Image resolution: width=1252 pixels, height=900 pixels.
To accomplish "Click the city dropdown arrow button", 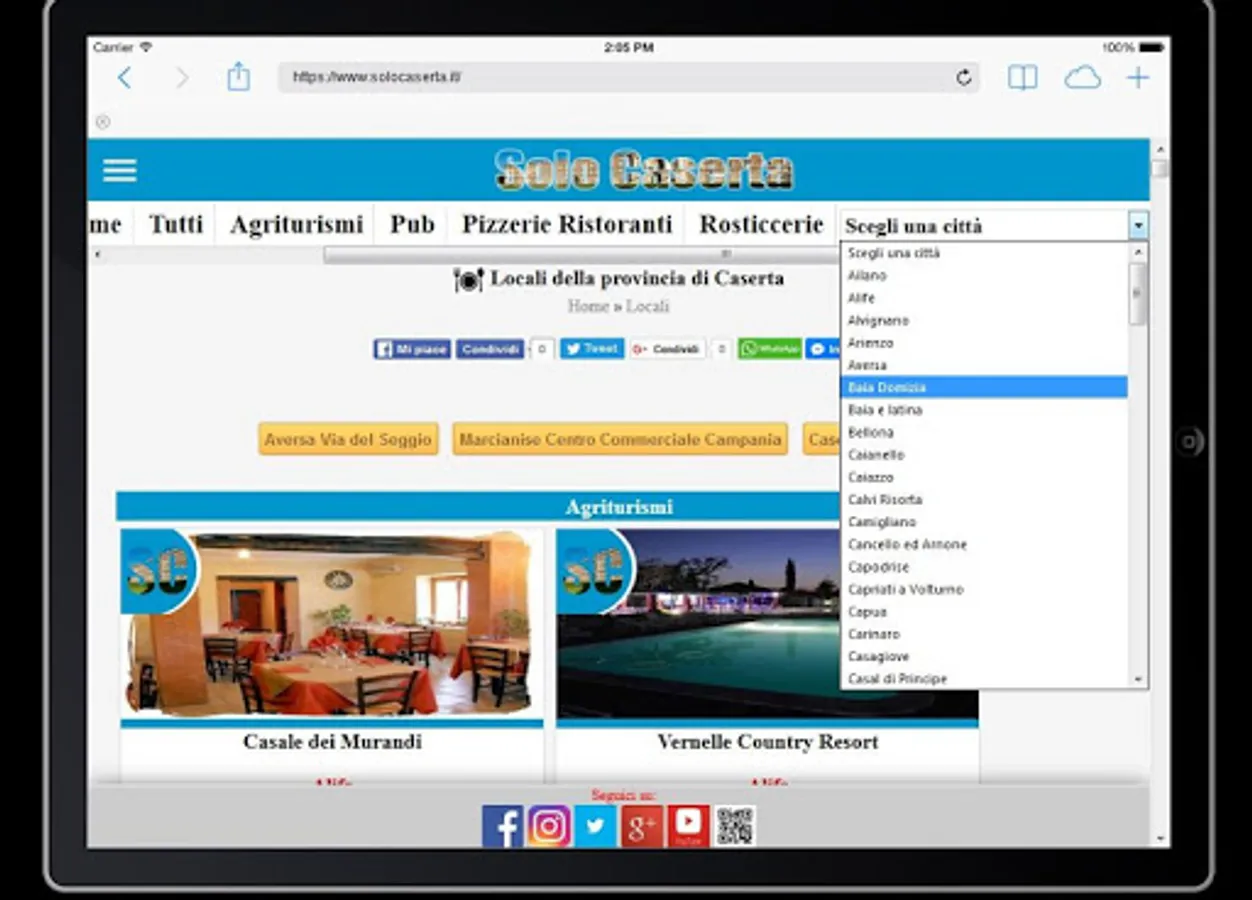I will pos(1138,226).
